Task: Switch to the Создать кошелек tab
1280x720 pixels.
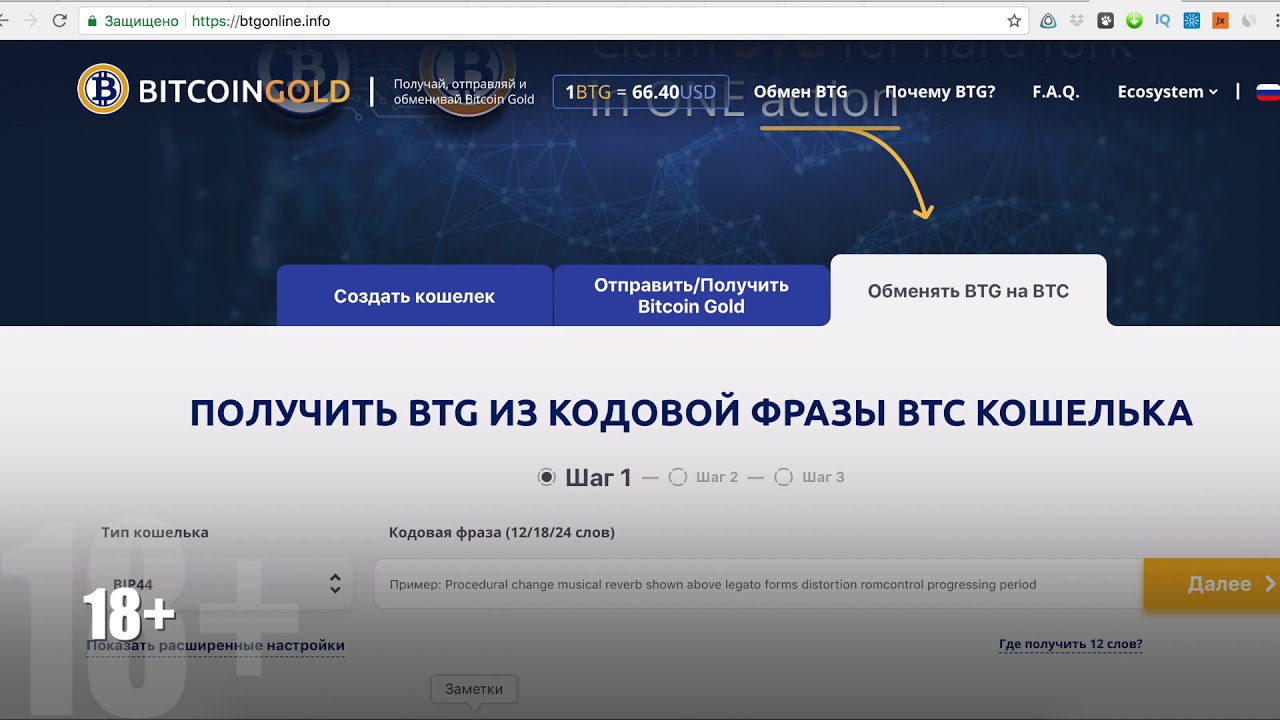Action: 414,295
